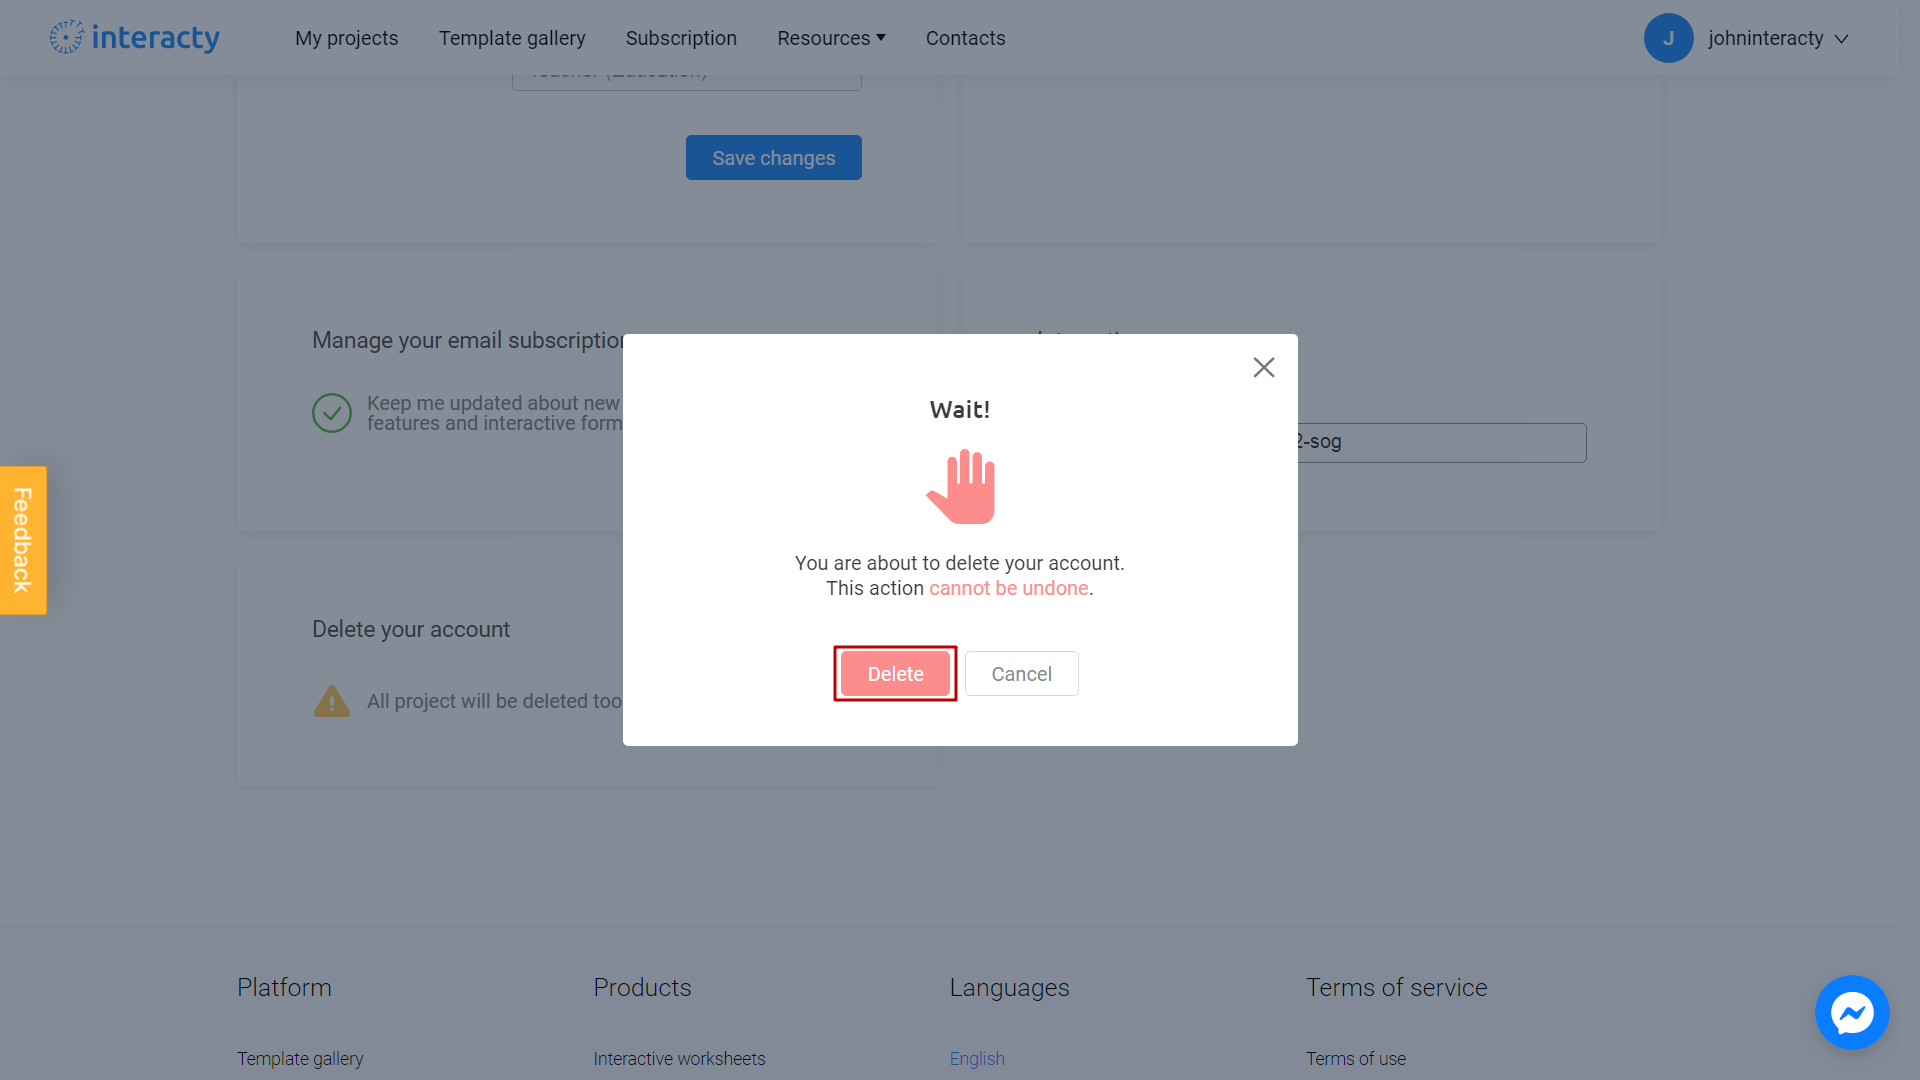This screenshot has width=1920, height=1080.
Task: Click the red stop hand illustration
Action: [x=960, y=487]
